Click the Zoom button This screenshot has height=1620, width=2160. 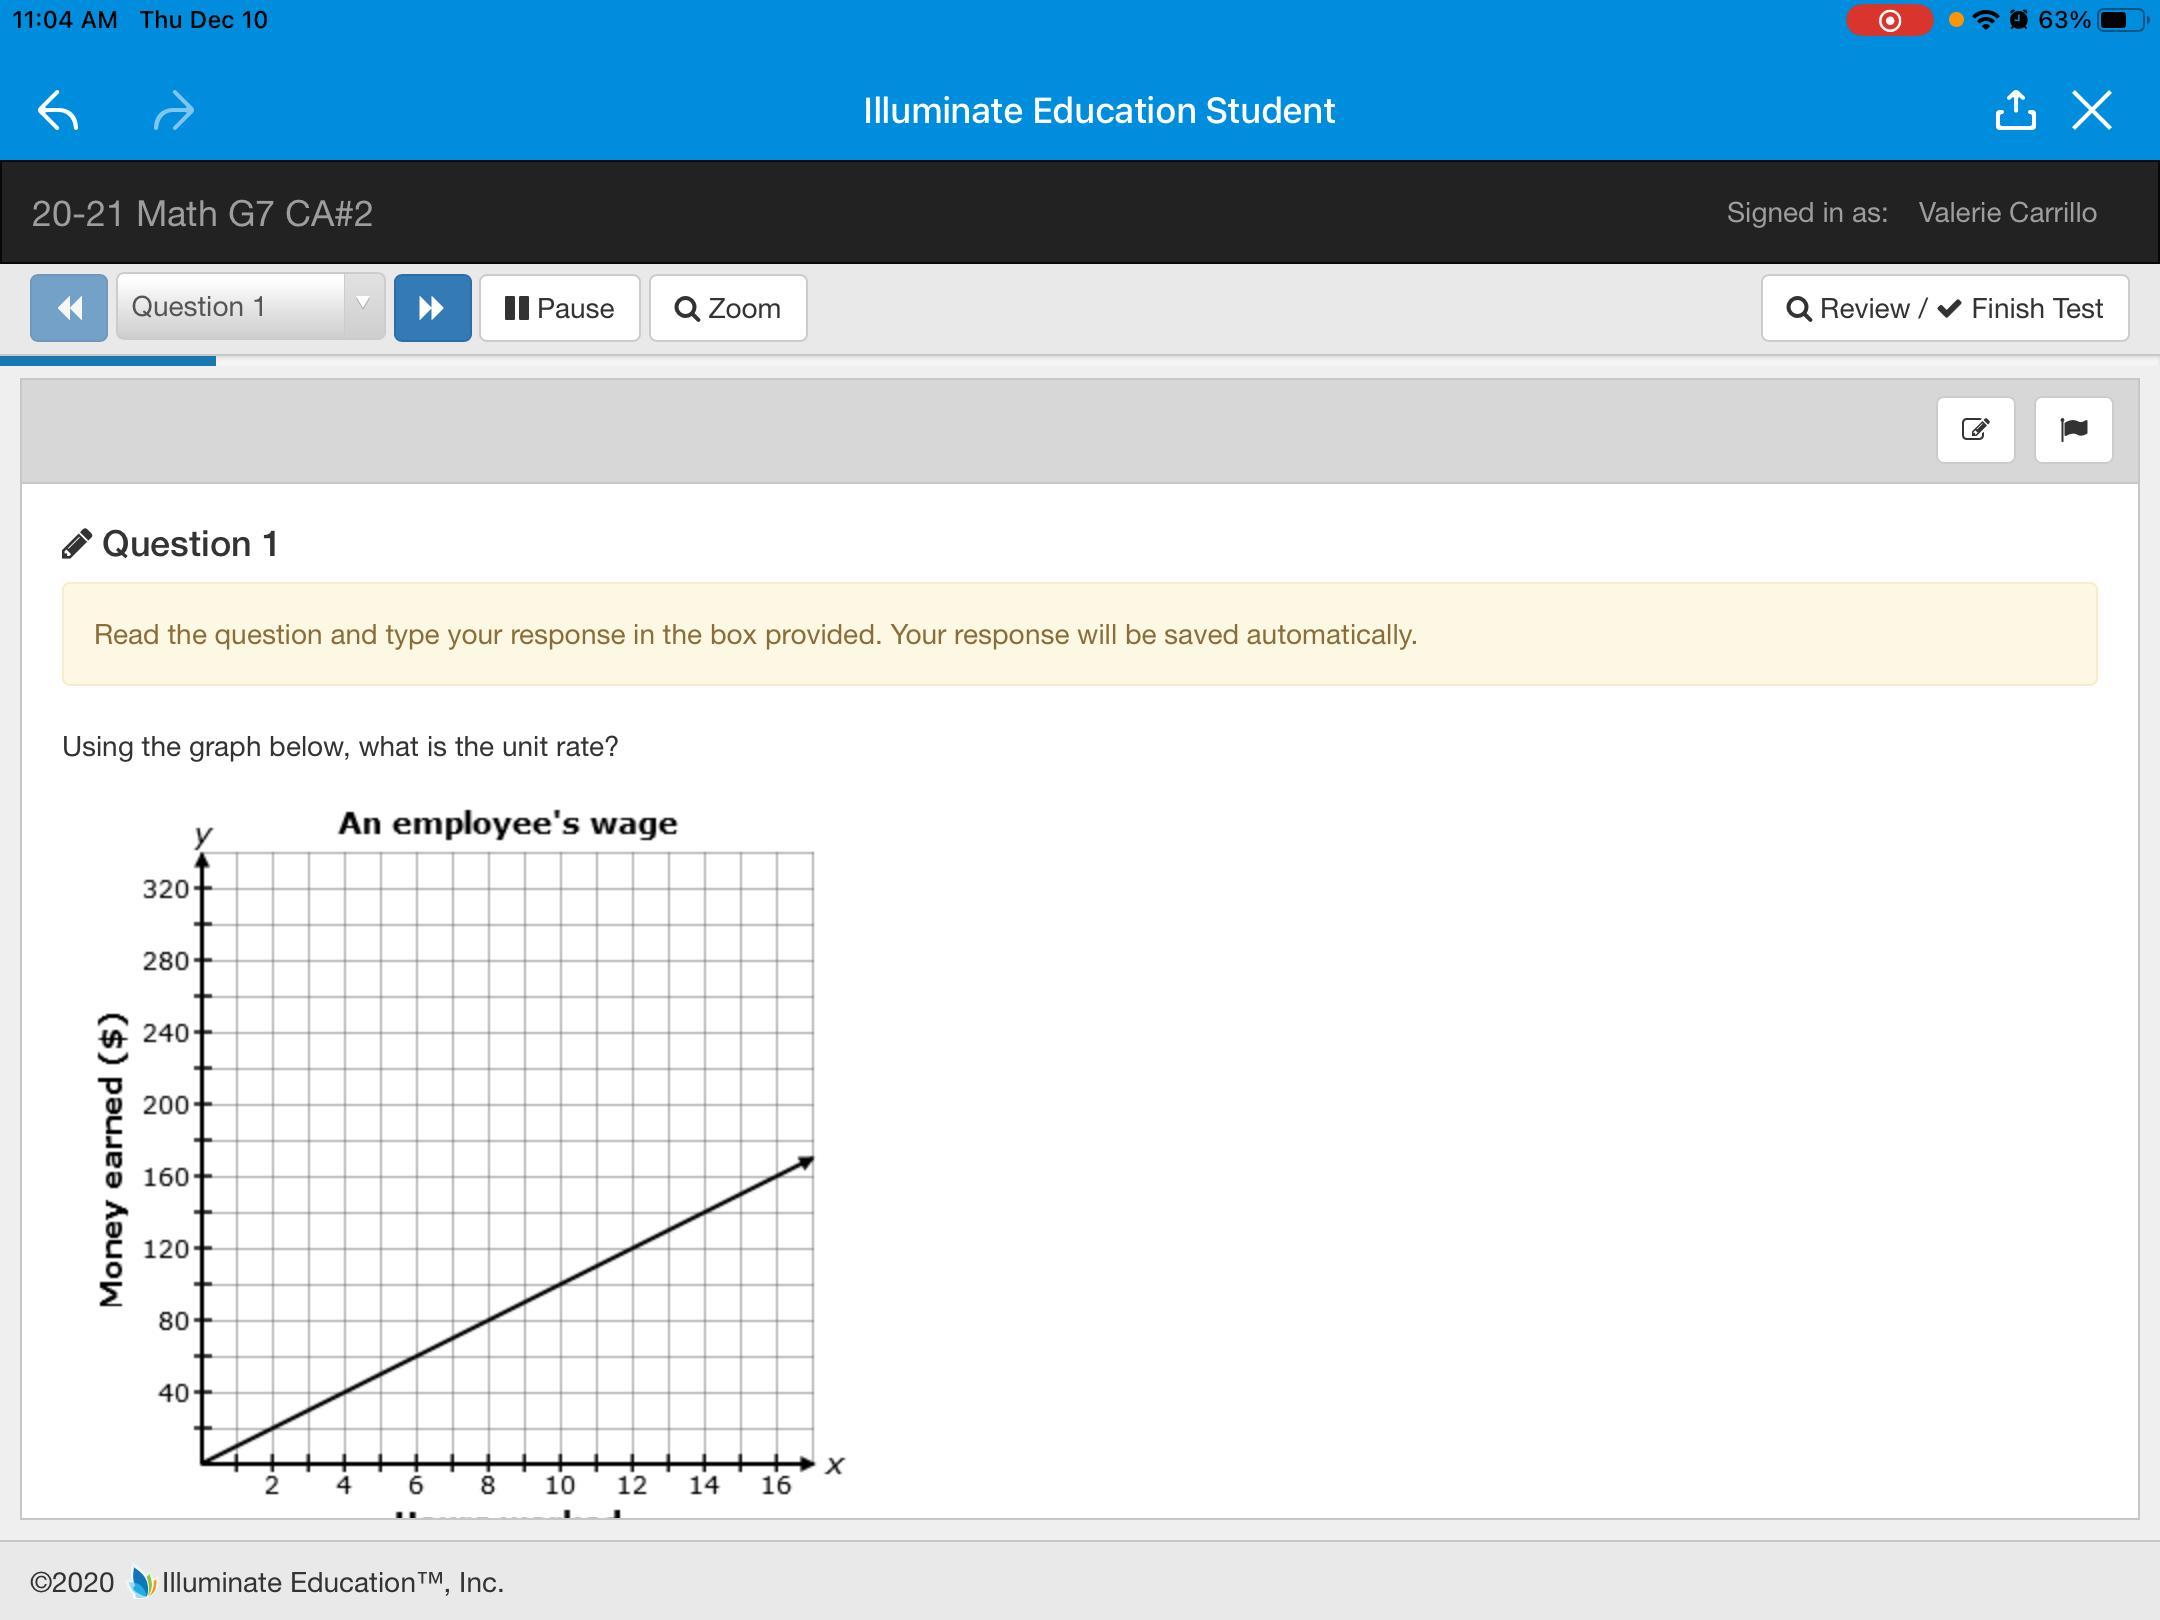728,308
